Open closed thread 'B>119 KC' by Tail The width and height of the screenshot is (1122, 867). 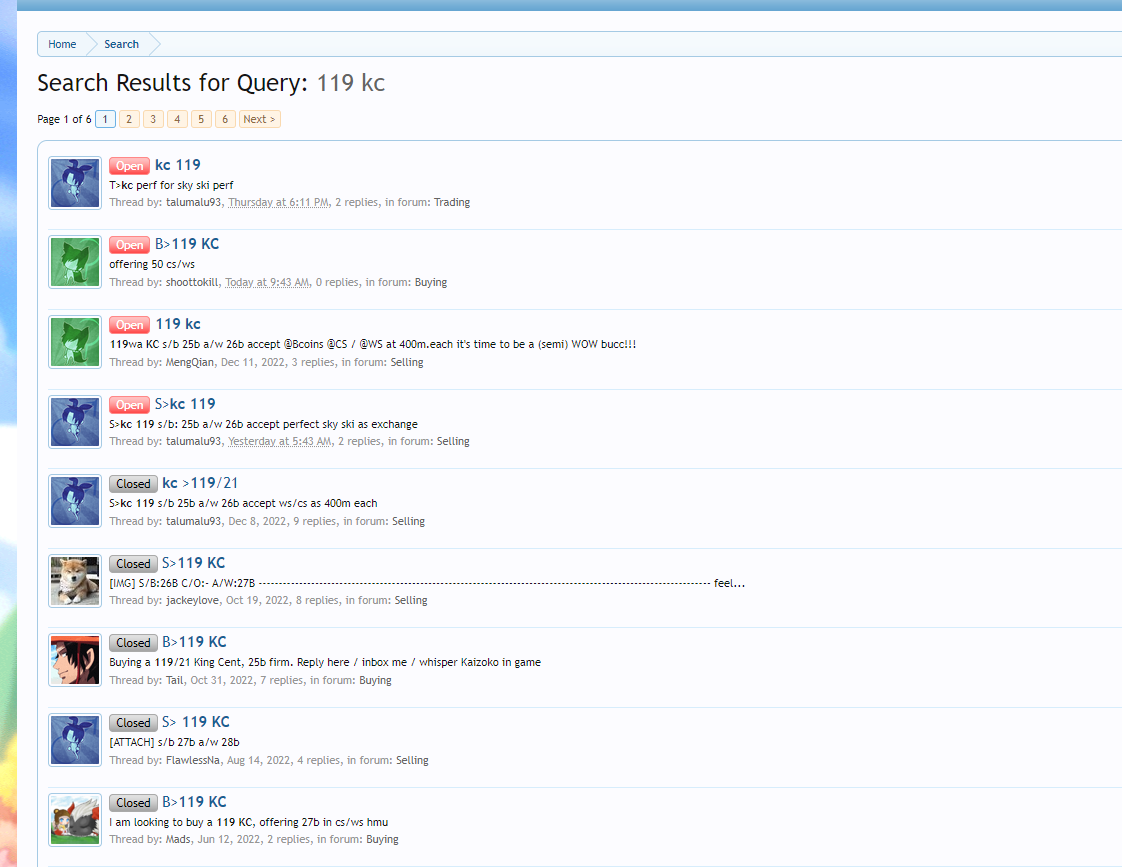click(x=194, y=642)
